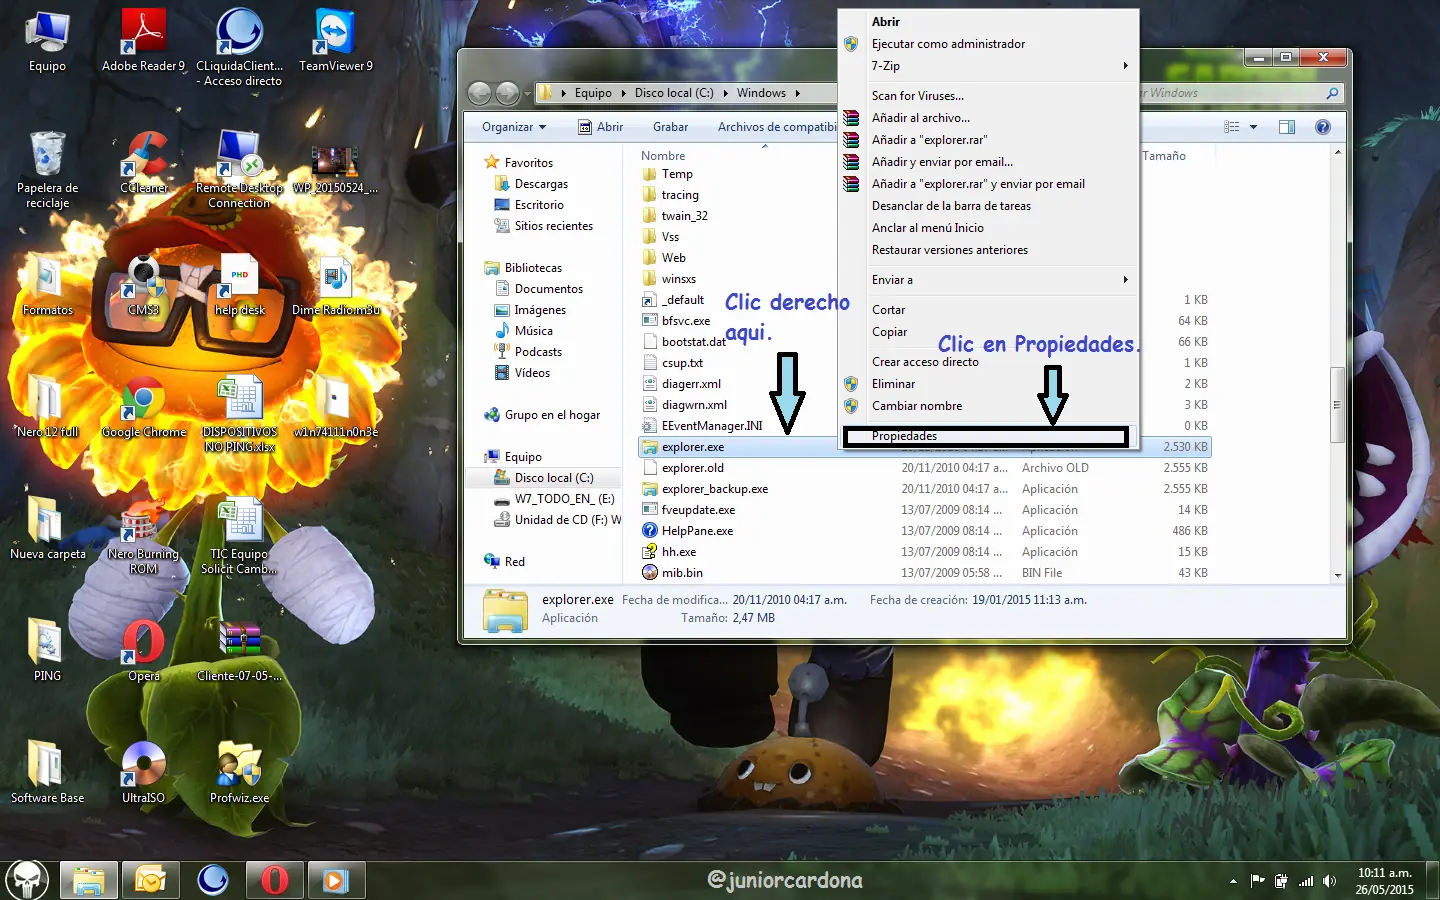Screen dimensions: 1440x900
Task: Click the Opera icon in taskbar
Action: click(274, 880)
